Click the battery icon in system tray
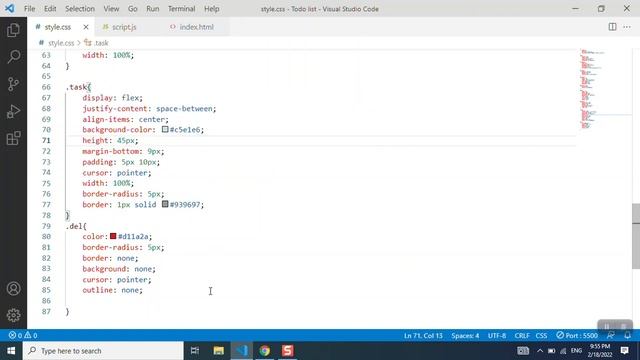 (x=551, y=351)
